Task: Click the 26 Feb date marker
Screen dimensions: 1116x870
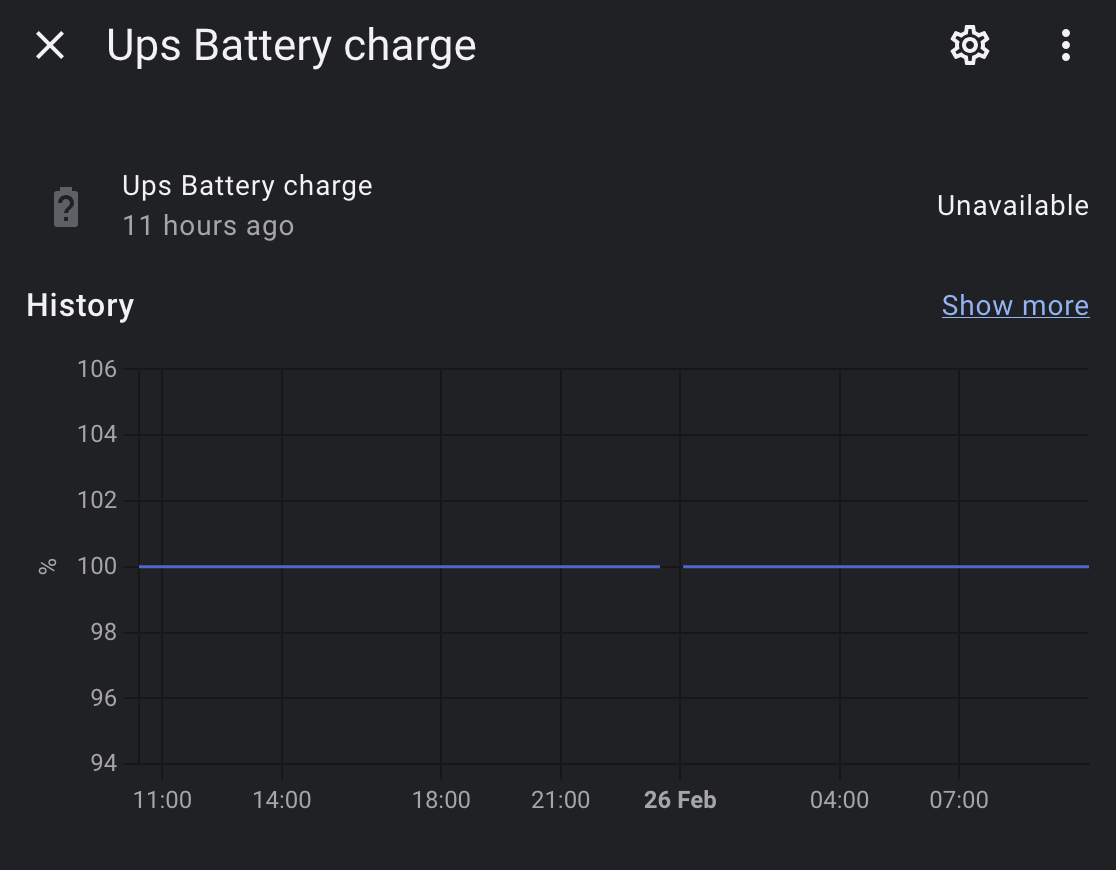Action: click(x=680, y=800)
